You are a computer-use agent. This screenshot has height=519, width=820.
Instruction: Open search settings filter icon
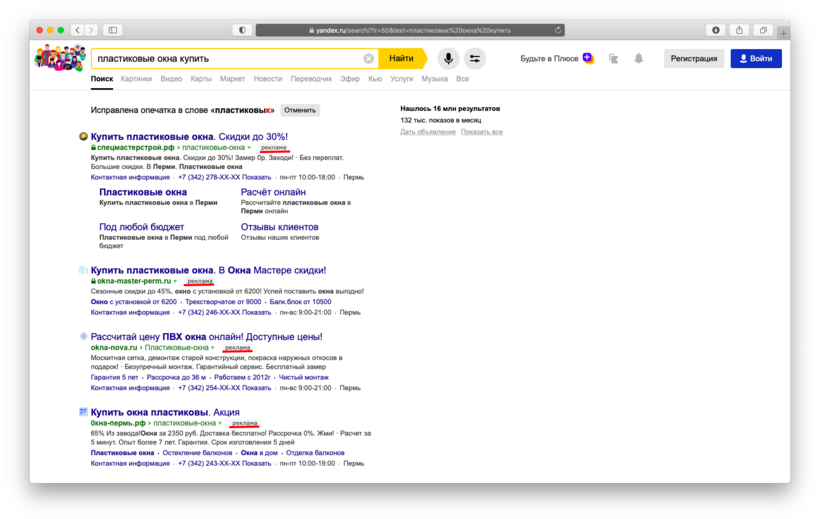coord(475,59)
